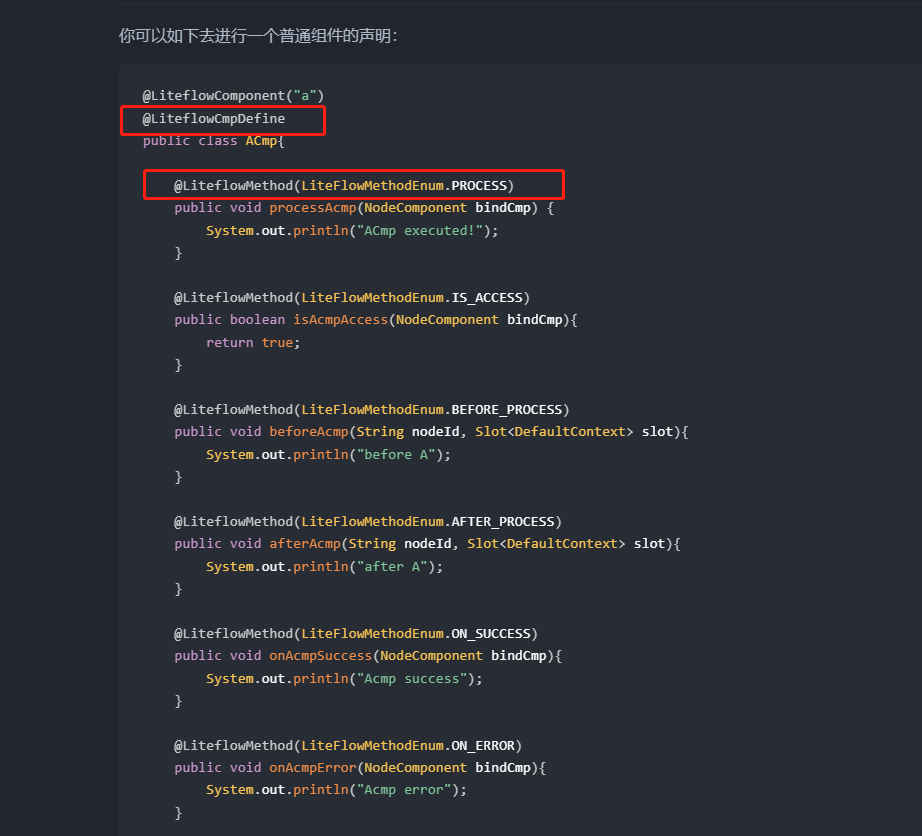Click the processAcmp method signature line
The width and height of the screenshot is (922, 836).
coord(364,208)
